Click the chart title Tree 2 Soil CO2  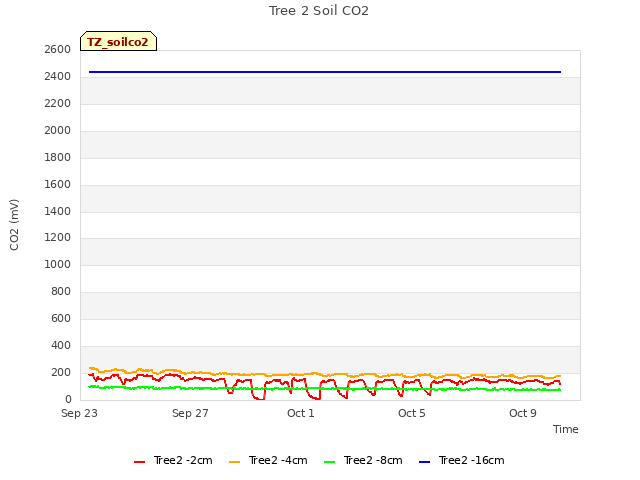point(319,11)
